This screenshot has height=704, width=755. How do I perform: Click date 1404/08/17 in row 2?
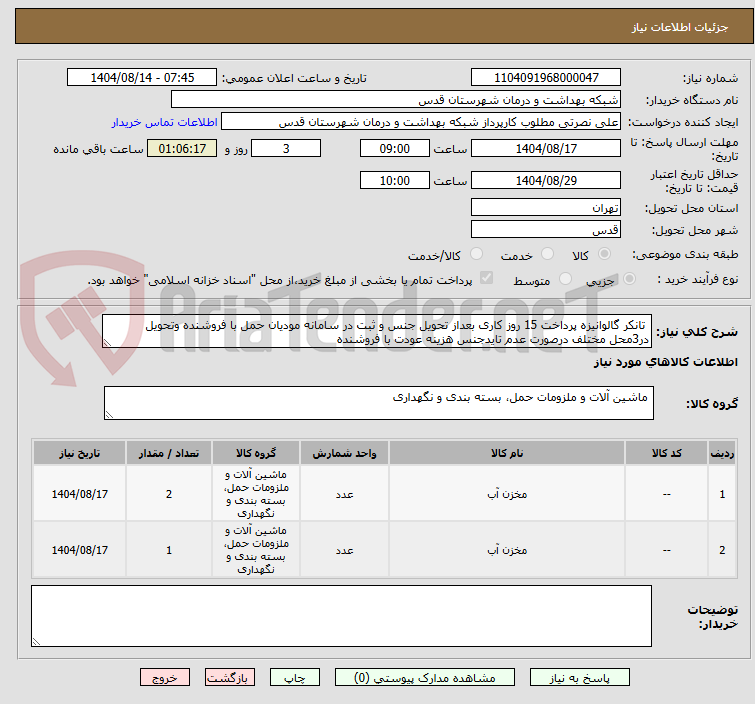79,550
